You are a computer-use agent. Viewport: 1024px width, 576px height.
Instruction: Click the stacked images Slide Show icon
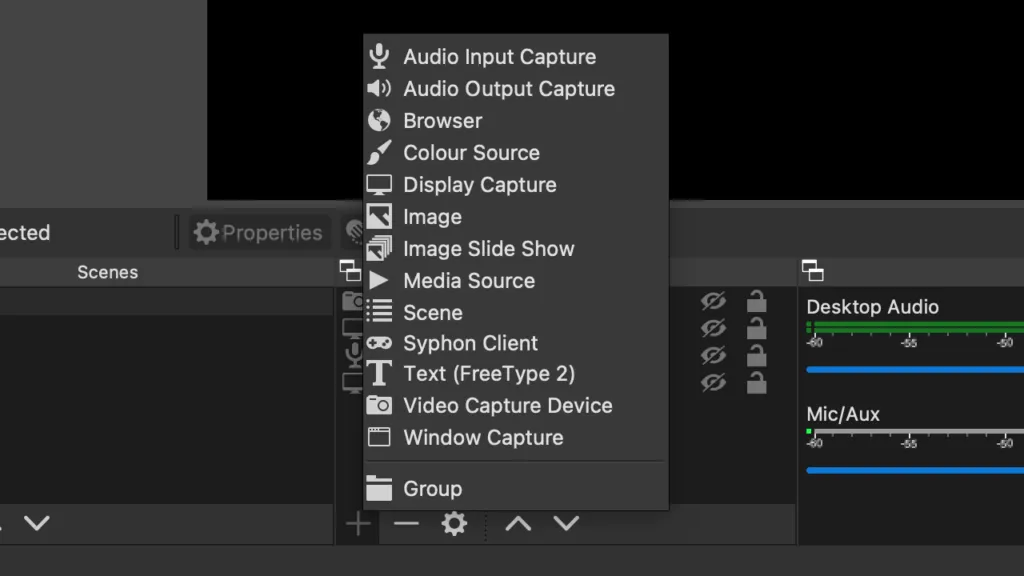pyautogui.click(x=379, y=248)
